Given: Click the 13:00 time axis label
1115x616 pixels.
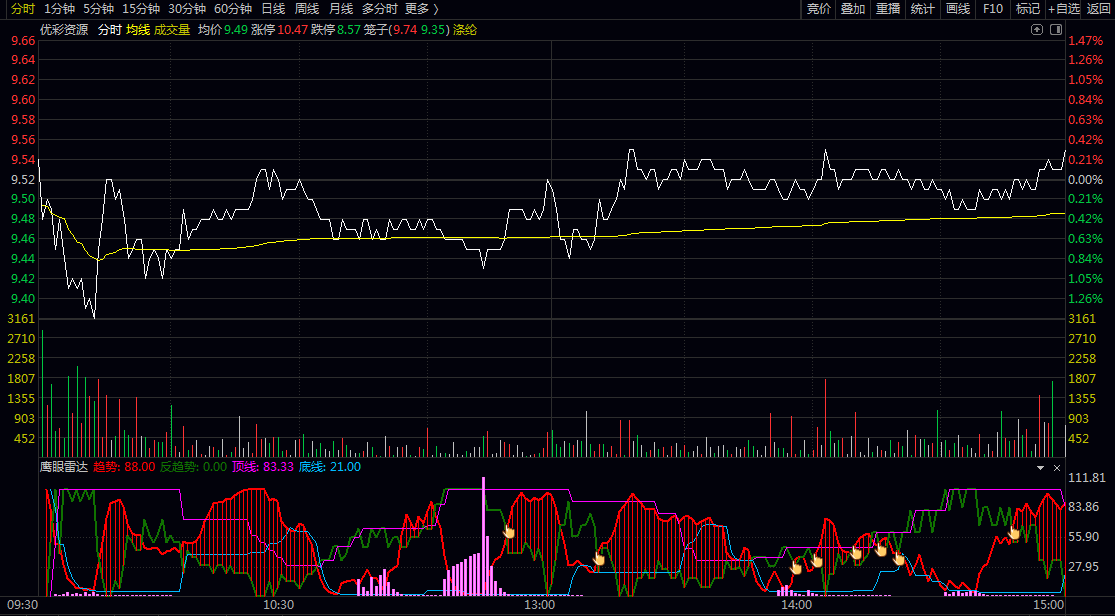Looking at the screenshot, I should coord(539,605).
